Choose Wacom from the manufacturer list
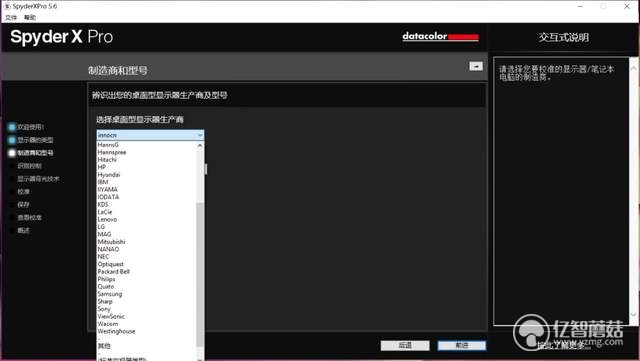The image size is (640, 361). click(x=147, y=324)
